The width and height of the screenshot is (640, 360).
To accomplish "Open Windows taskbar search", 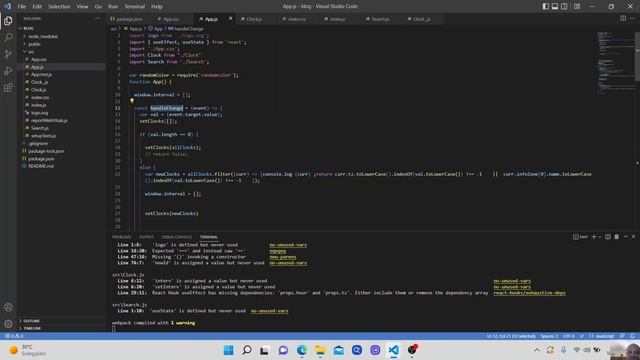I will pyautogui.click(x=247, y=350).
